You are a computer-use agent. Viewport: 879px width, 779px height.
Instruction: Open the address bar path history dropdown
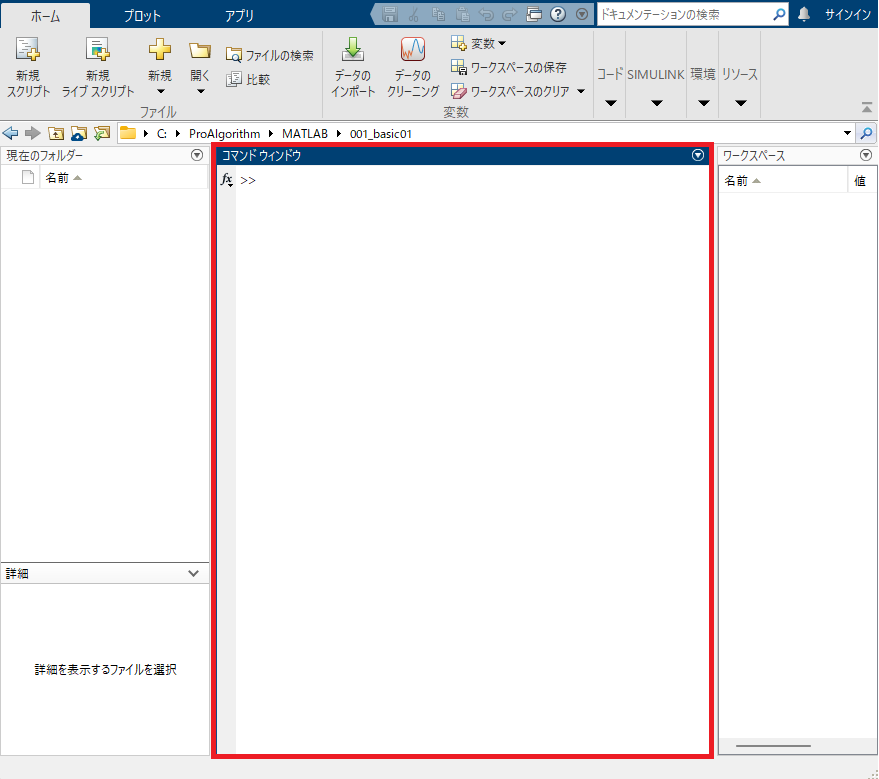(x=848, y=133)
